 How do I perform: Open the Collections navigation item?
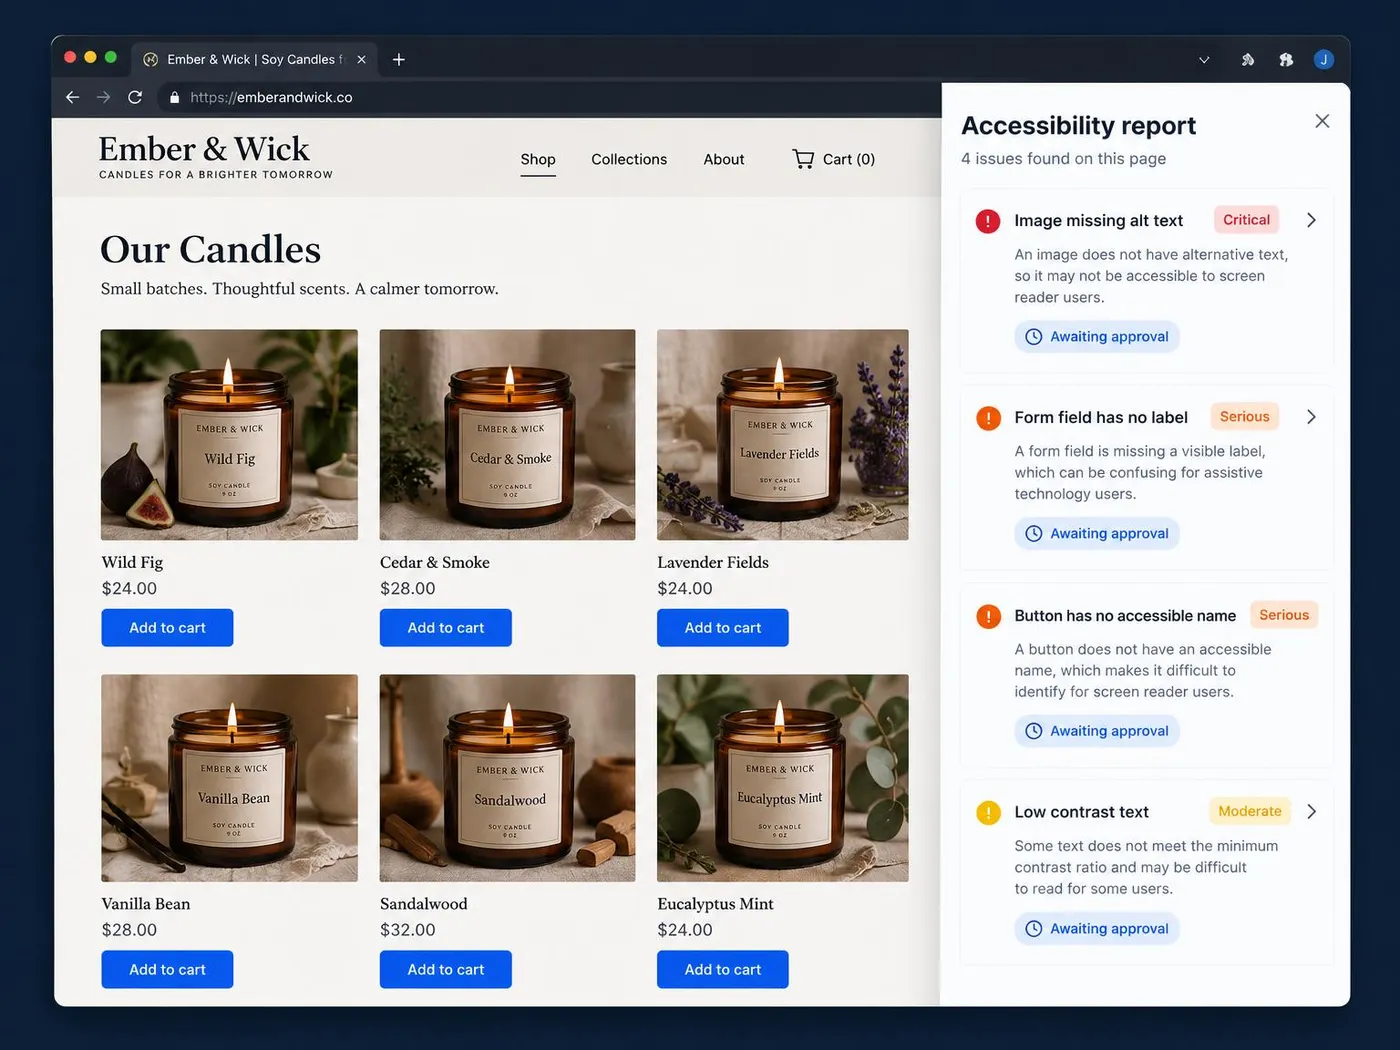tap(629, 159)
